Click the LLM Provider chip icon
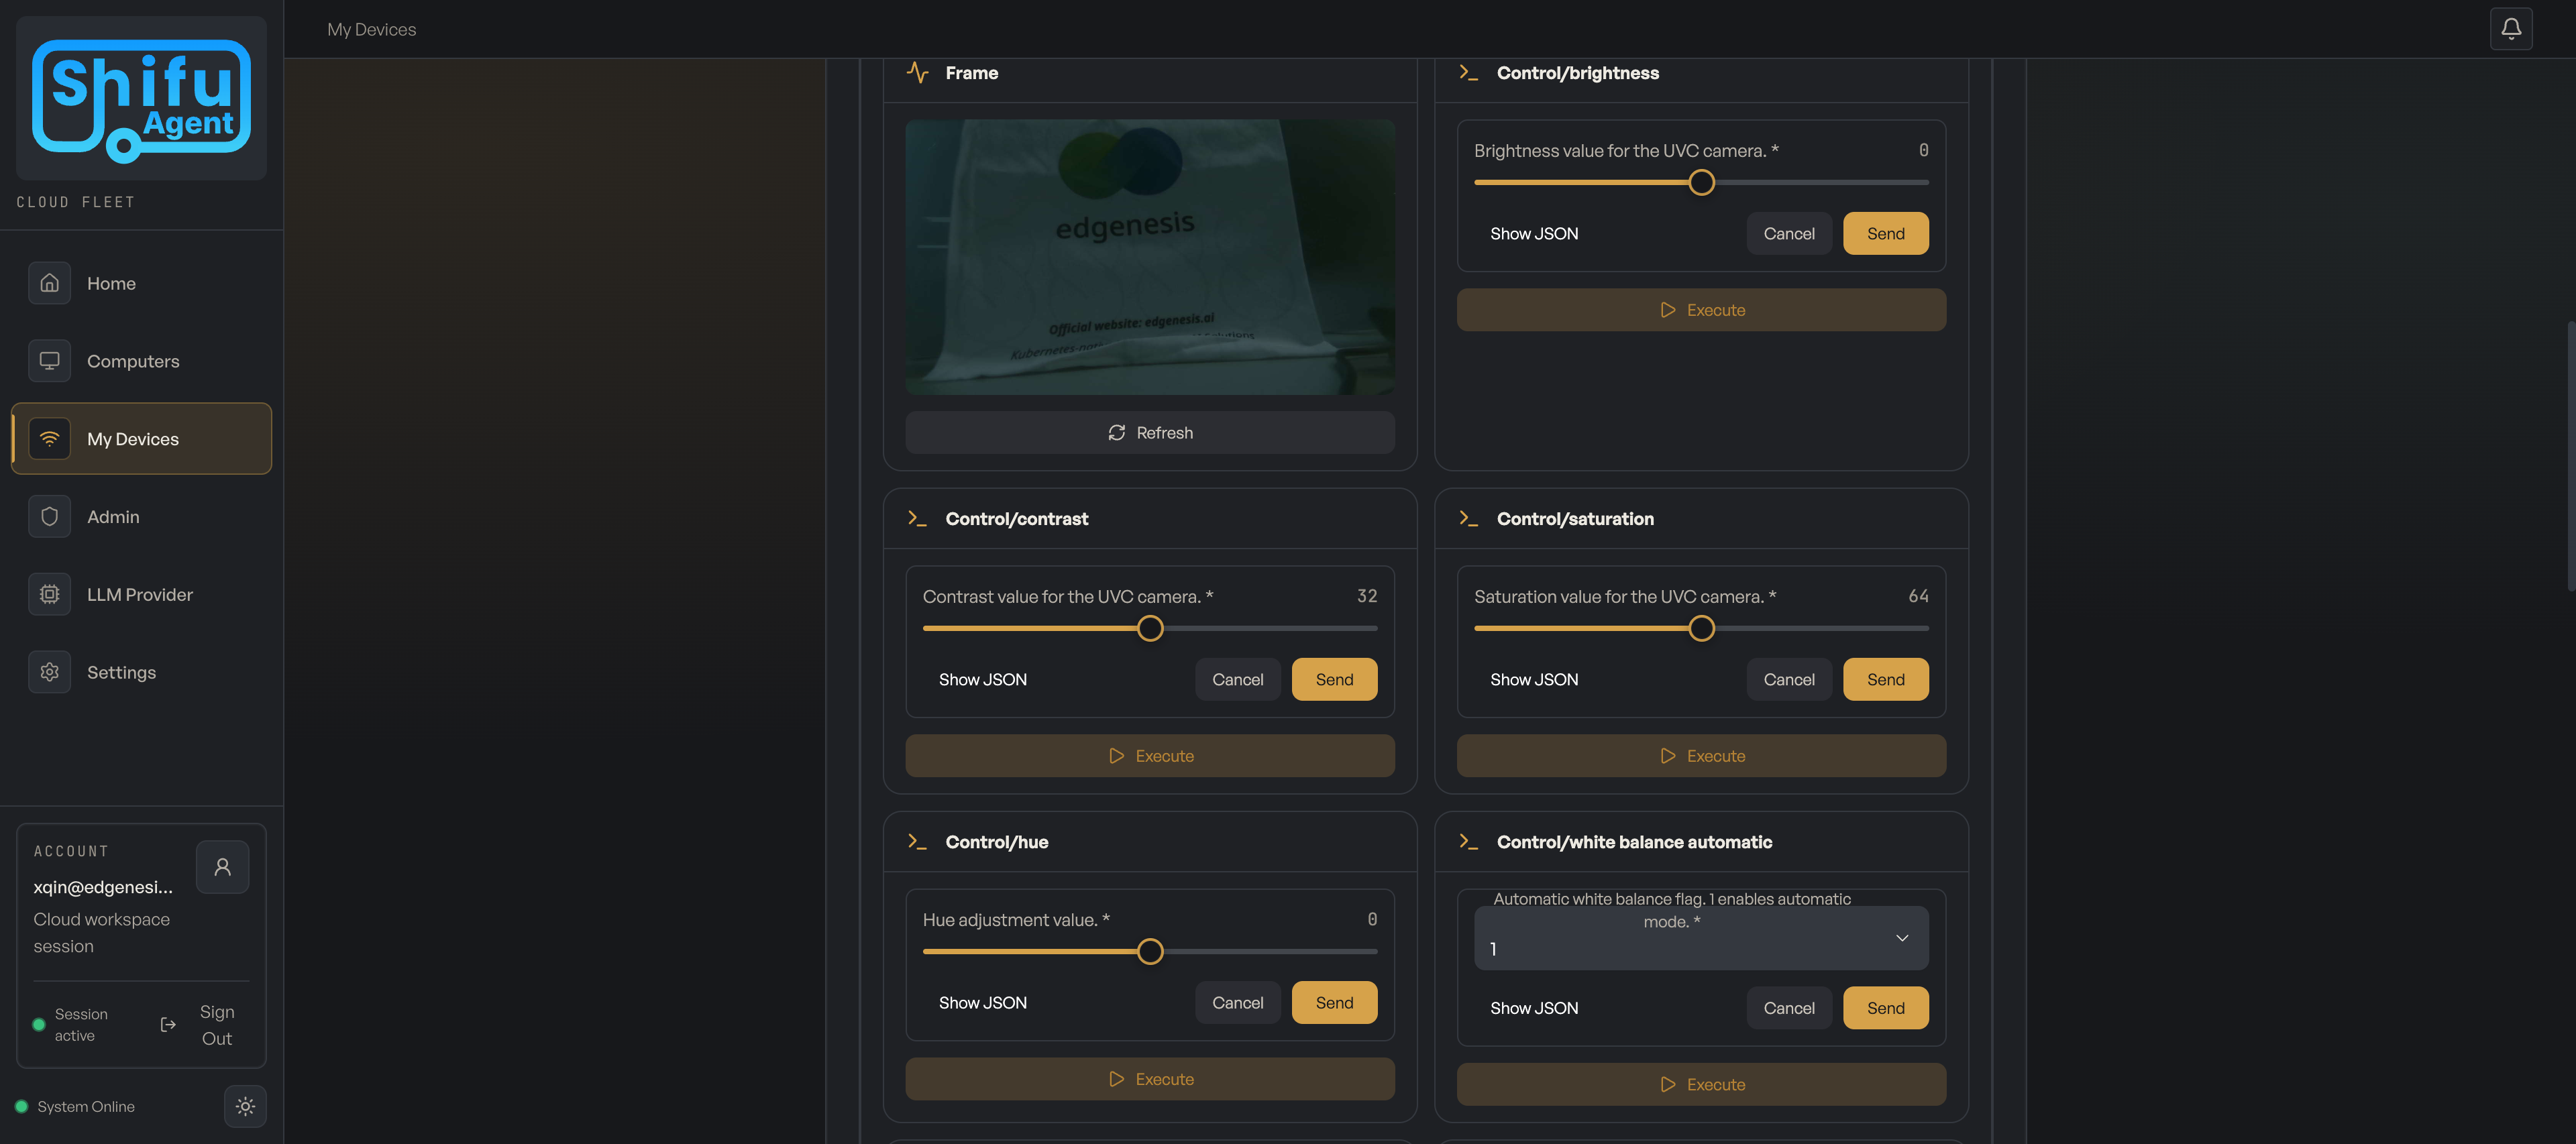The width and height of the screenshot is (2576, 1144). pyautogui.click(x=49, y=594)
